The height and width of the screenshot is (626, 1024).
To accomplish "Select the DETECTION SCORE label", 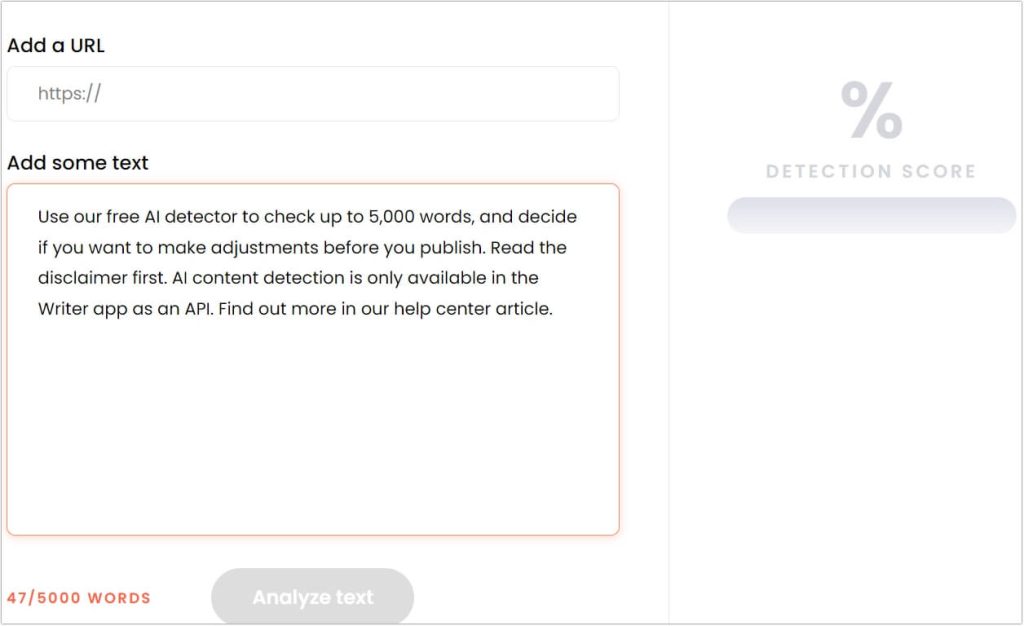I will click(x=871, y=171).
